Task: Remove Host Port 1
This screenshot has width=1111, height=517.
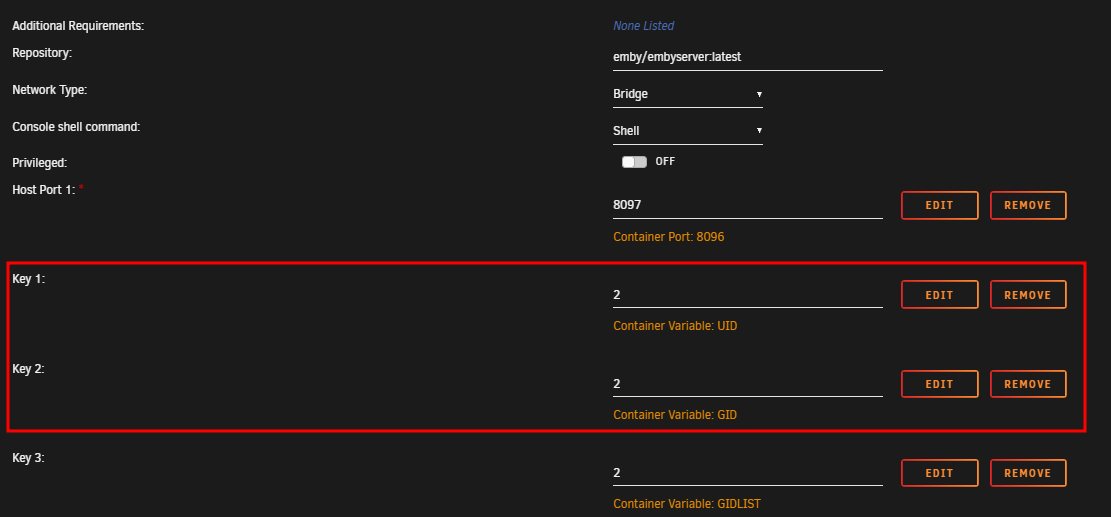Action: click(1028, 205)
